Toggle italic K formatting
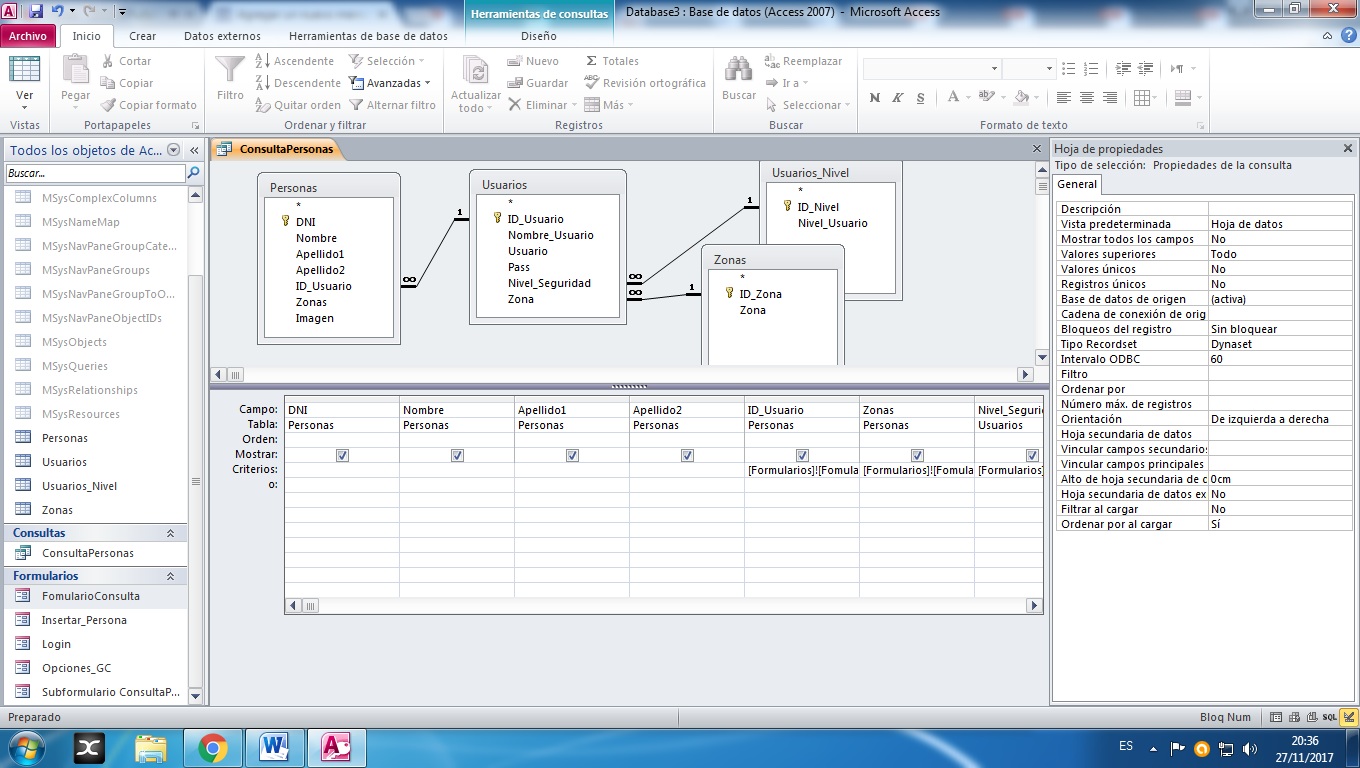Screen dimensions: 1360x768 coord(897,98)
